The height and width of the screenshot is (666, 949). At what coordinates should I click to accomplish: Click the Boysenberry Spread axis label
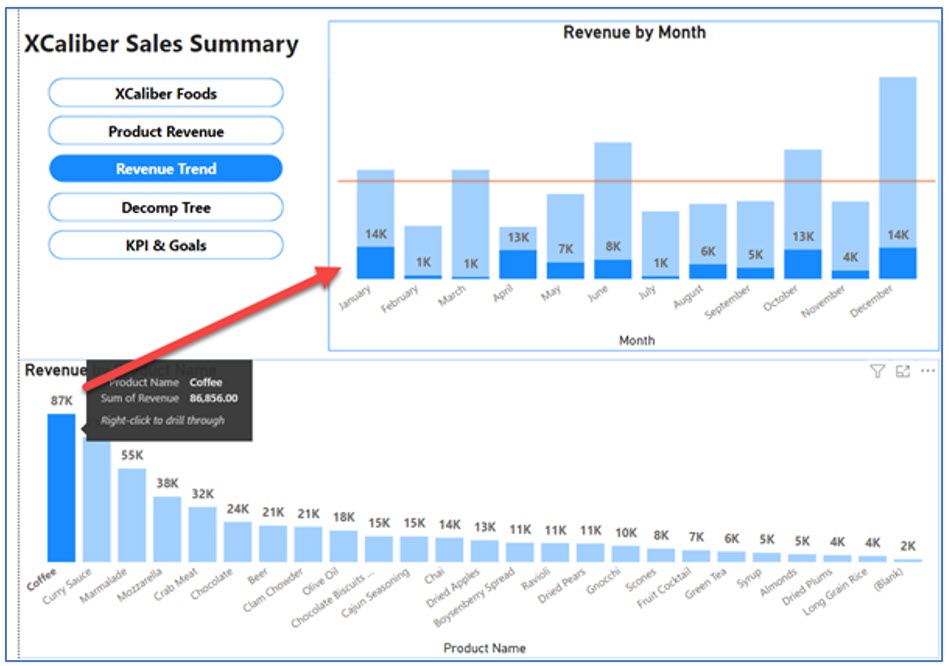click(474, 596)
